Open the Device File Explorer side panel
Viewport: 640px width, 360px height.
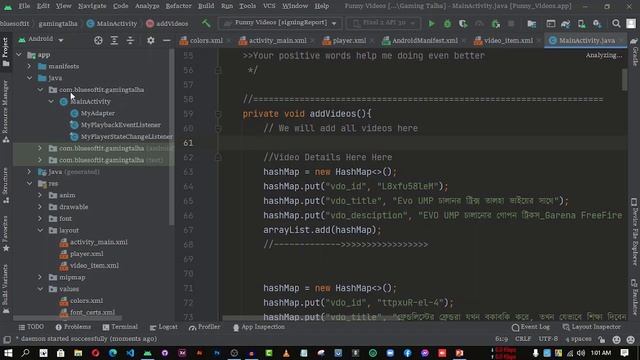(634, 232)
